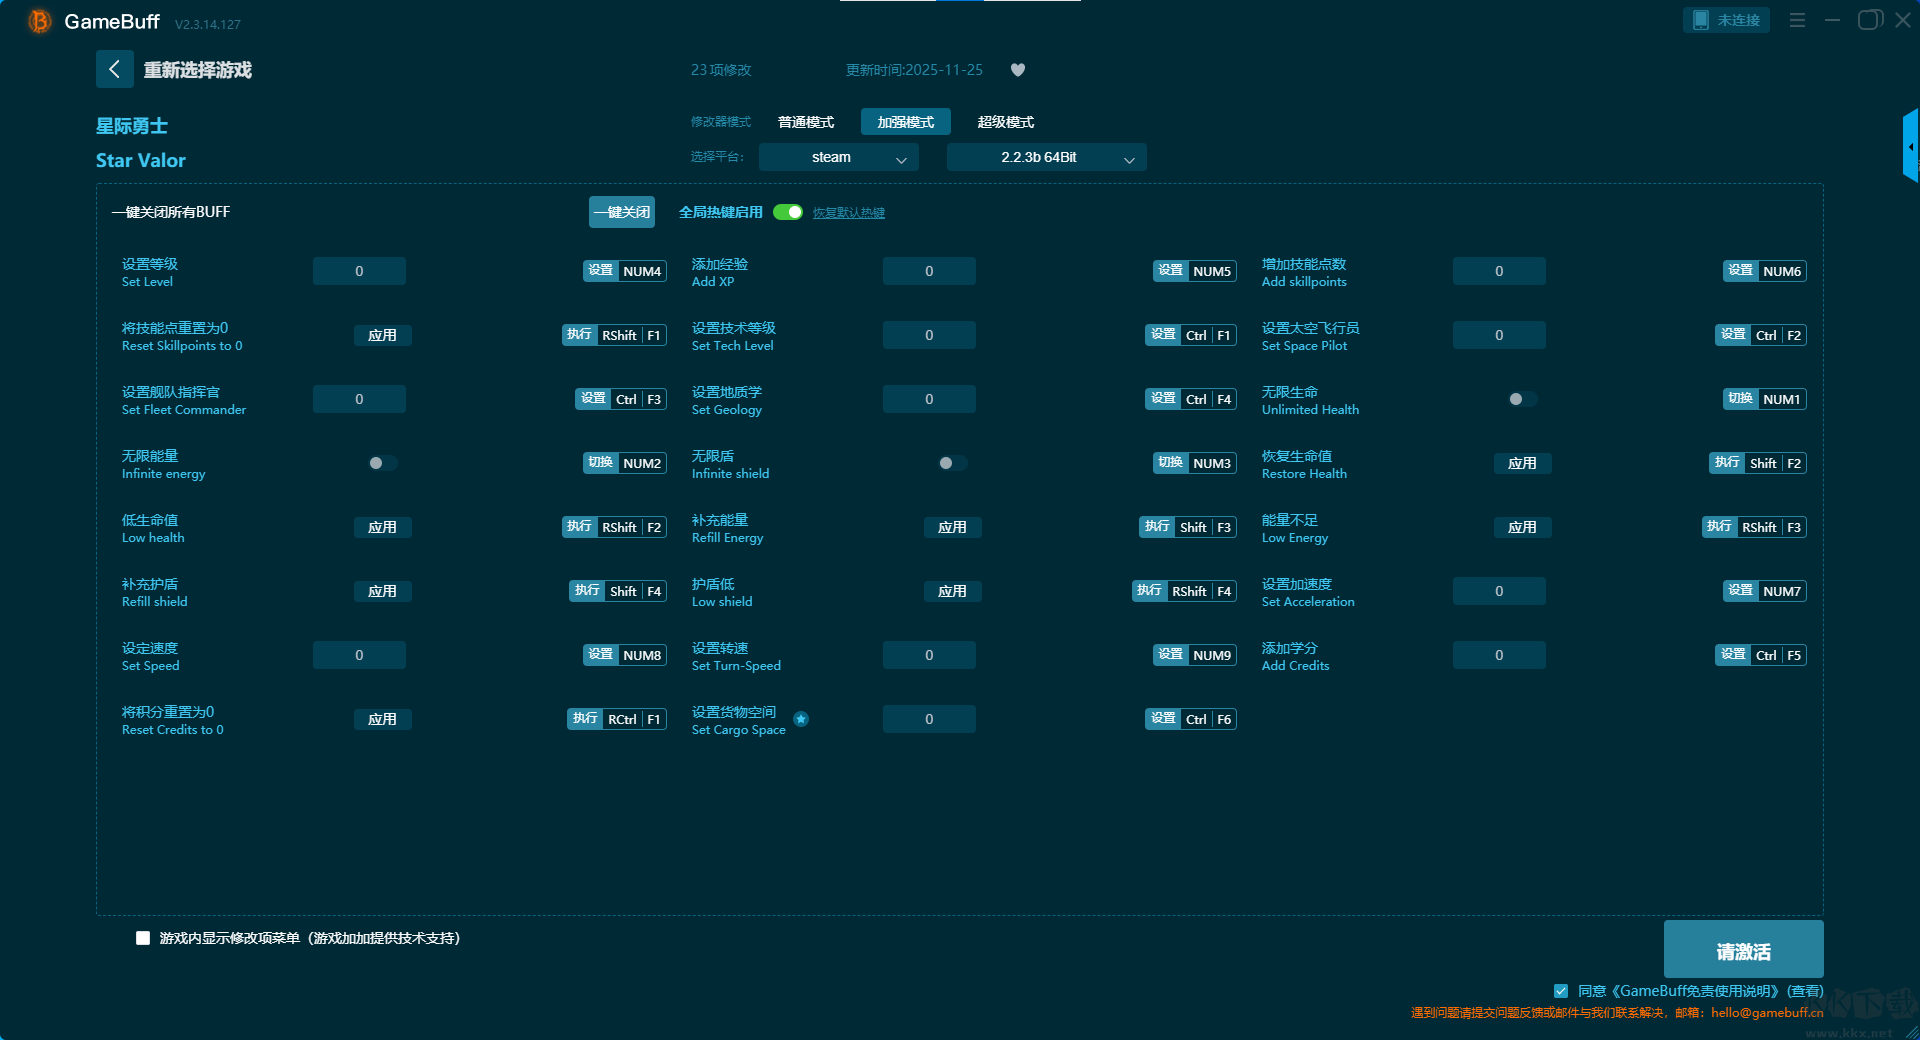This screenshot has width=1920, height=1040.
Task: Expand the 2.2.3b 64Bit version dropdown
Action: click(1046, 157)
